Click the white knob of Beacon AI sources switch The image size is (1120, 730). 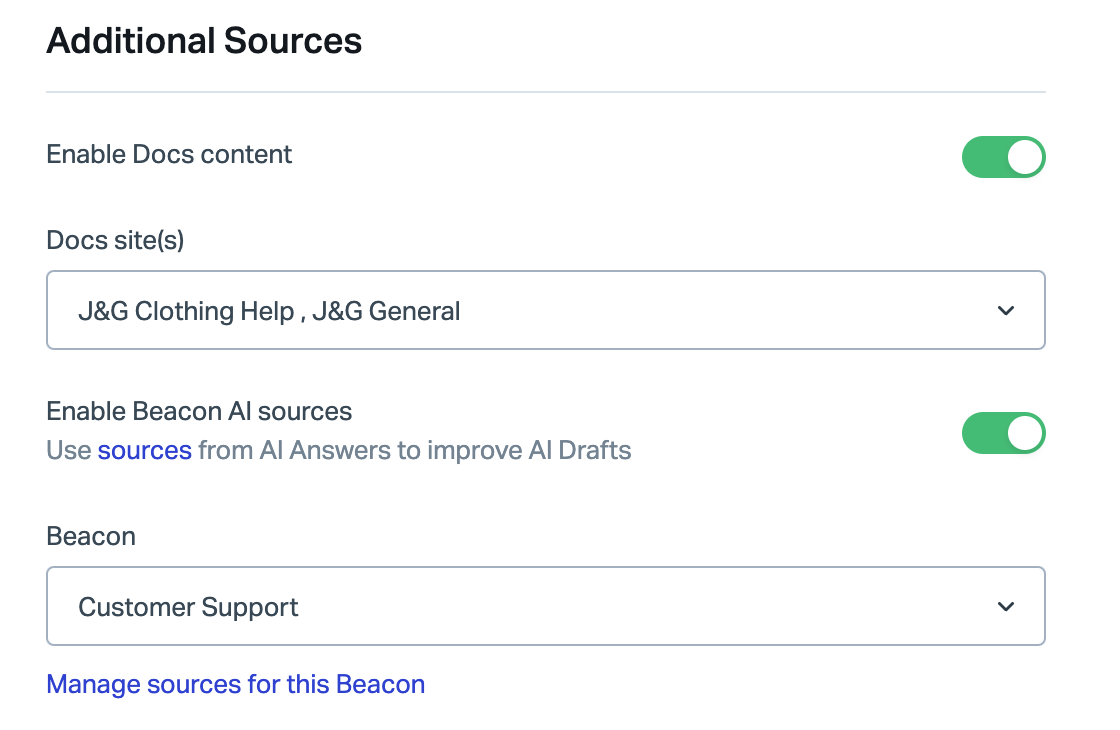tap(1025, 433)
